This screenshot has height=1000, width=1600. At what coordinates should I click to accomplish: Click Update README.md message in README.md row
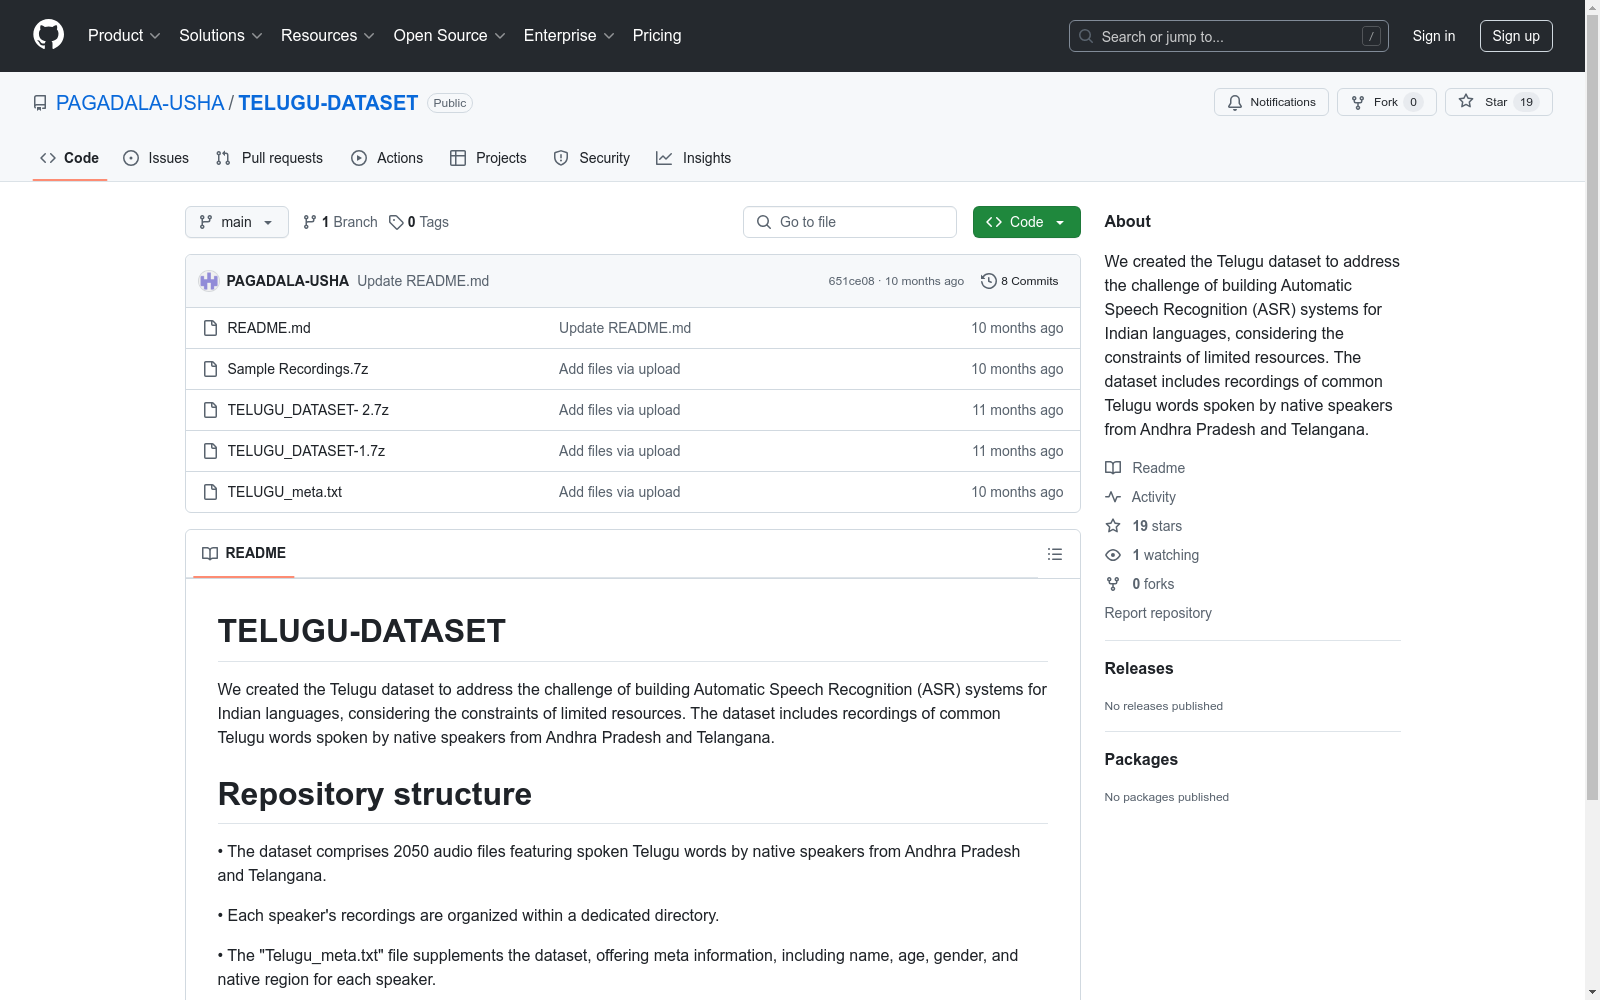click(625, 328)
